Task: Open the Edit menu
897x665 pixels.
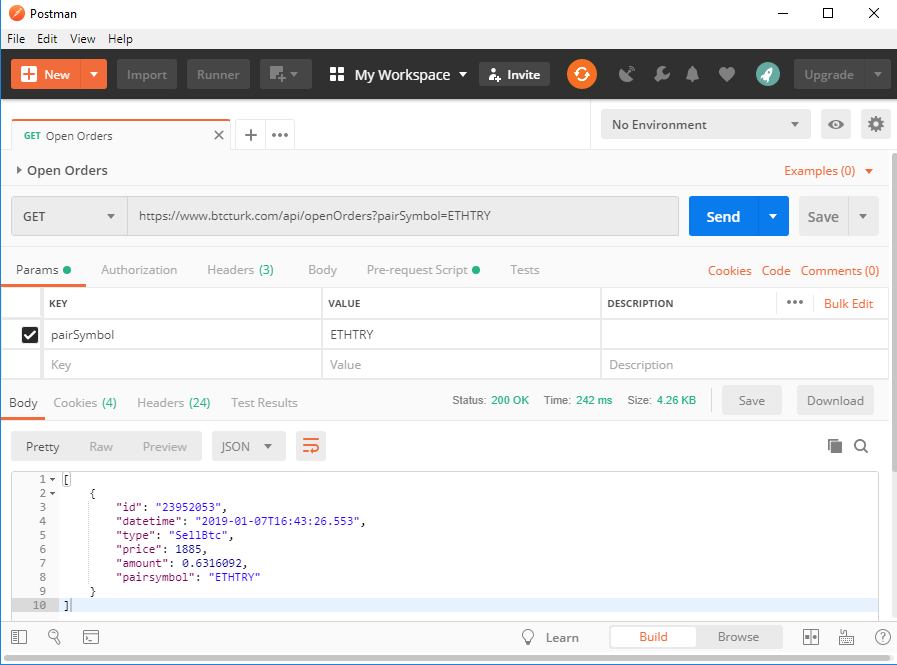Action: click(x=47, y=38)
